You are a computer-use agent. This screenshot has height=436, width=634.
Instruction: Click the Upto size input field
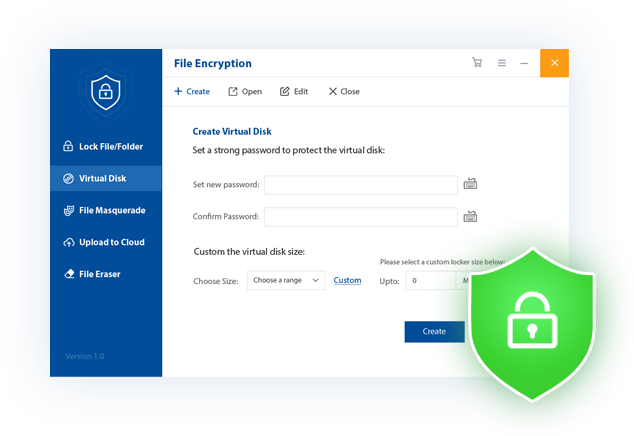(x=430, y=281)
